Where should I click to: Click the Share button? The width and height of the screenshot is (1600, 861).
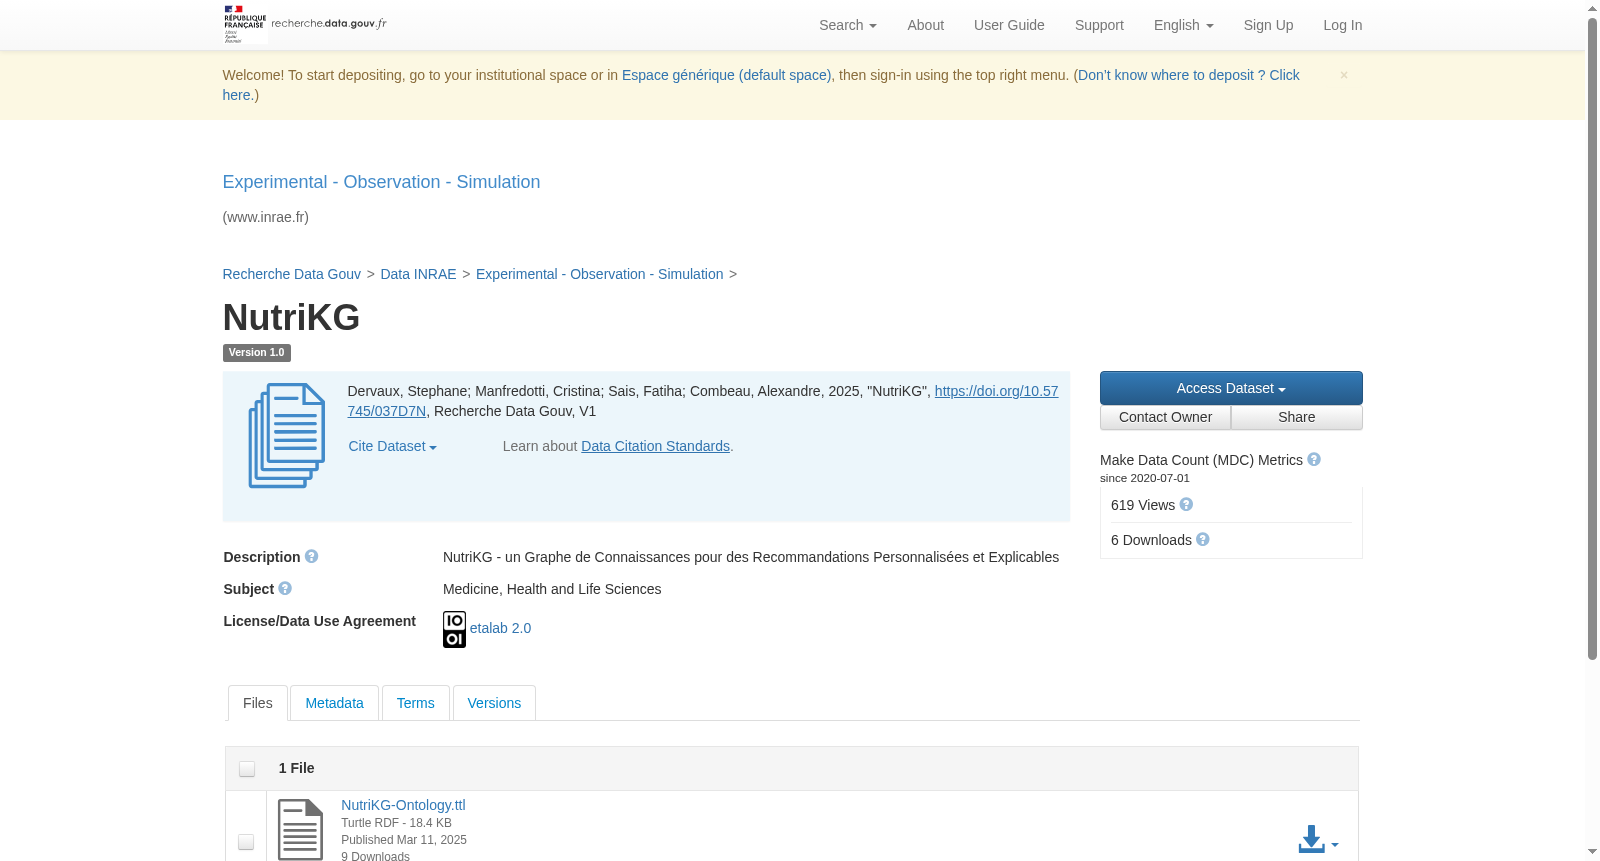(1297, 417)
